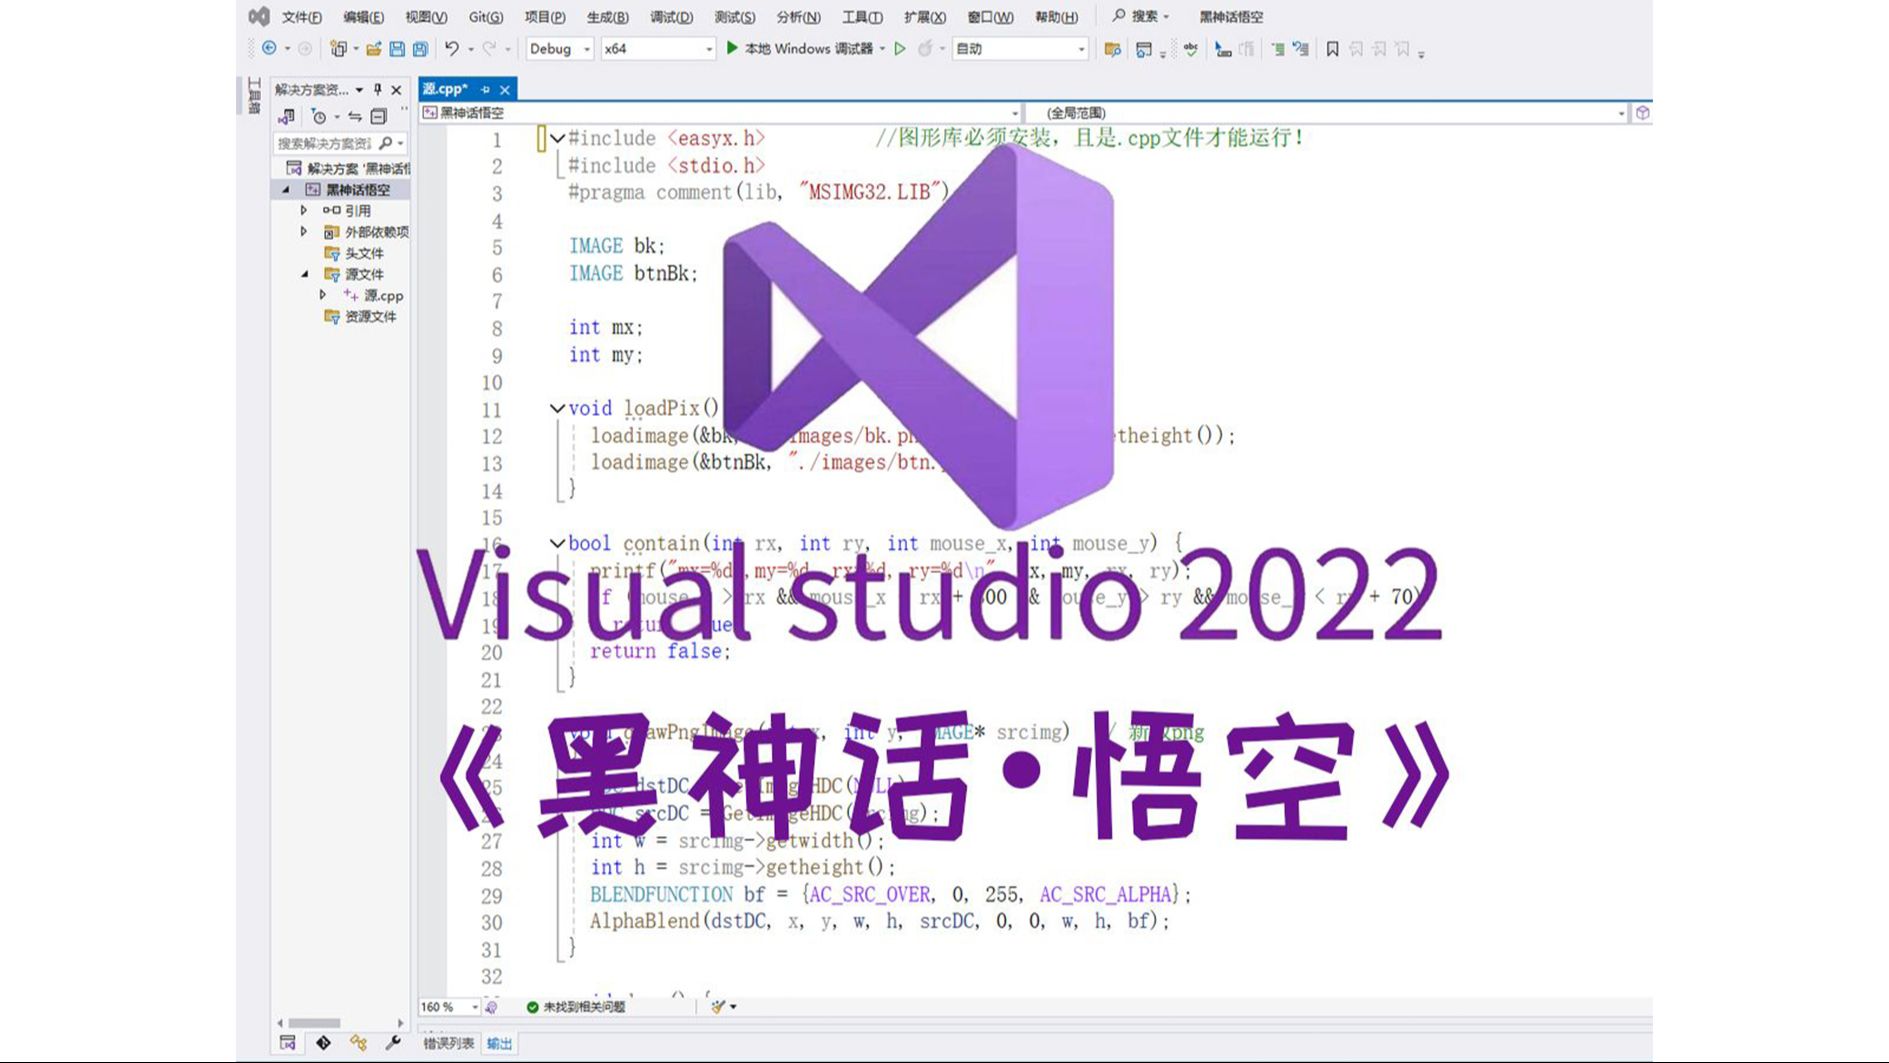Navigate backward with the back arrow icon
The height and width of the screenshot is (1063, 1889).
tap(269, 48)
